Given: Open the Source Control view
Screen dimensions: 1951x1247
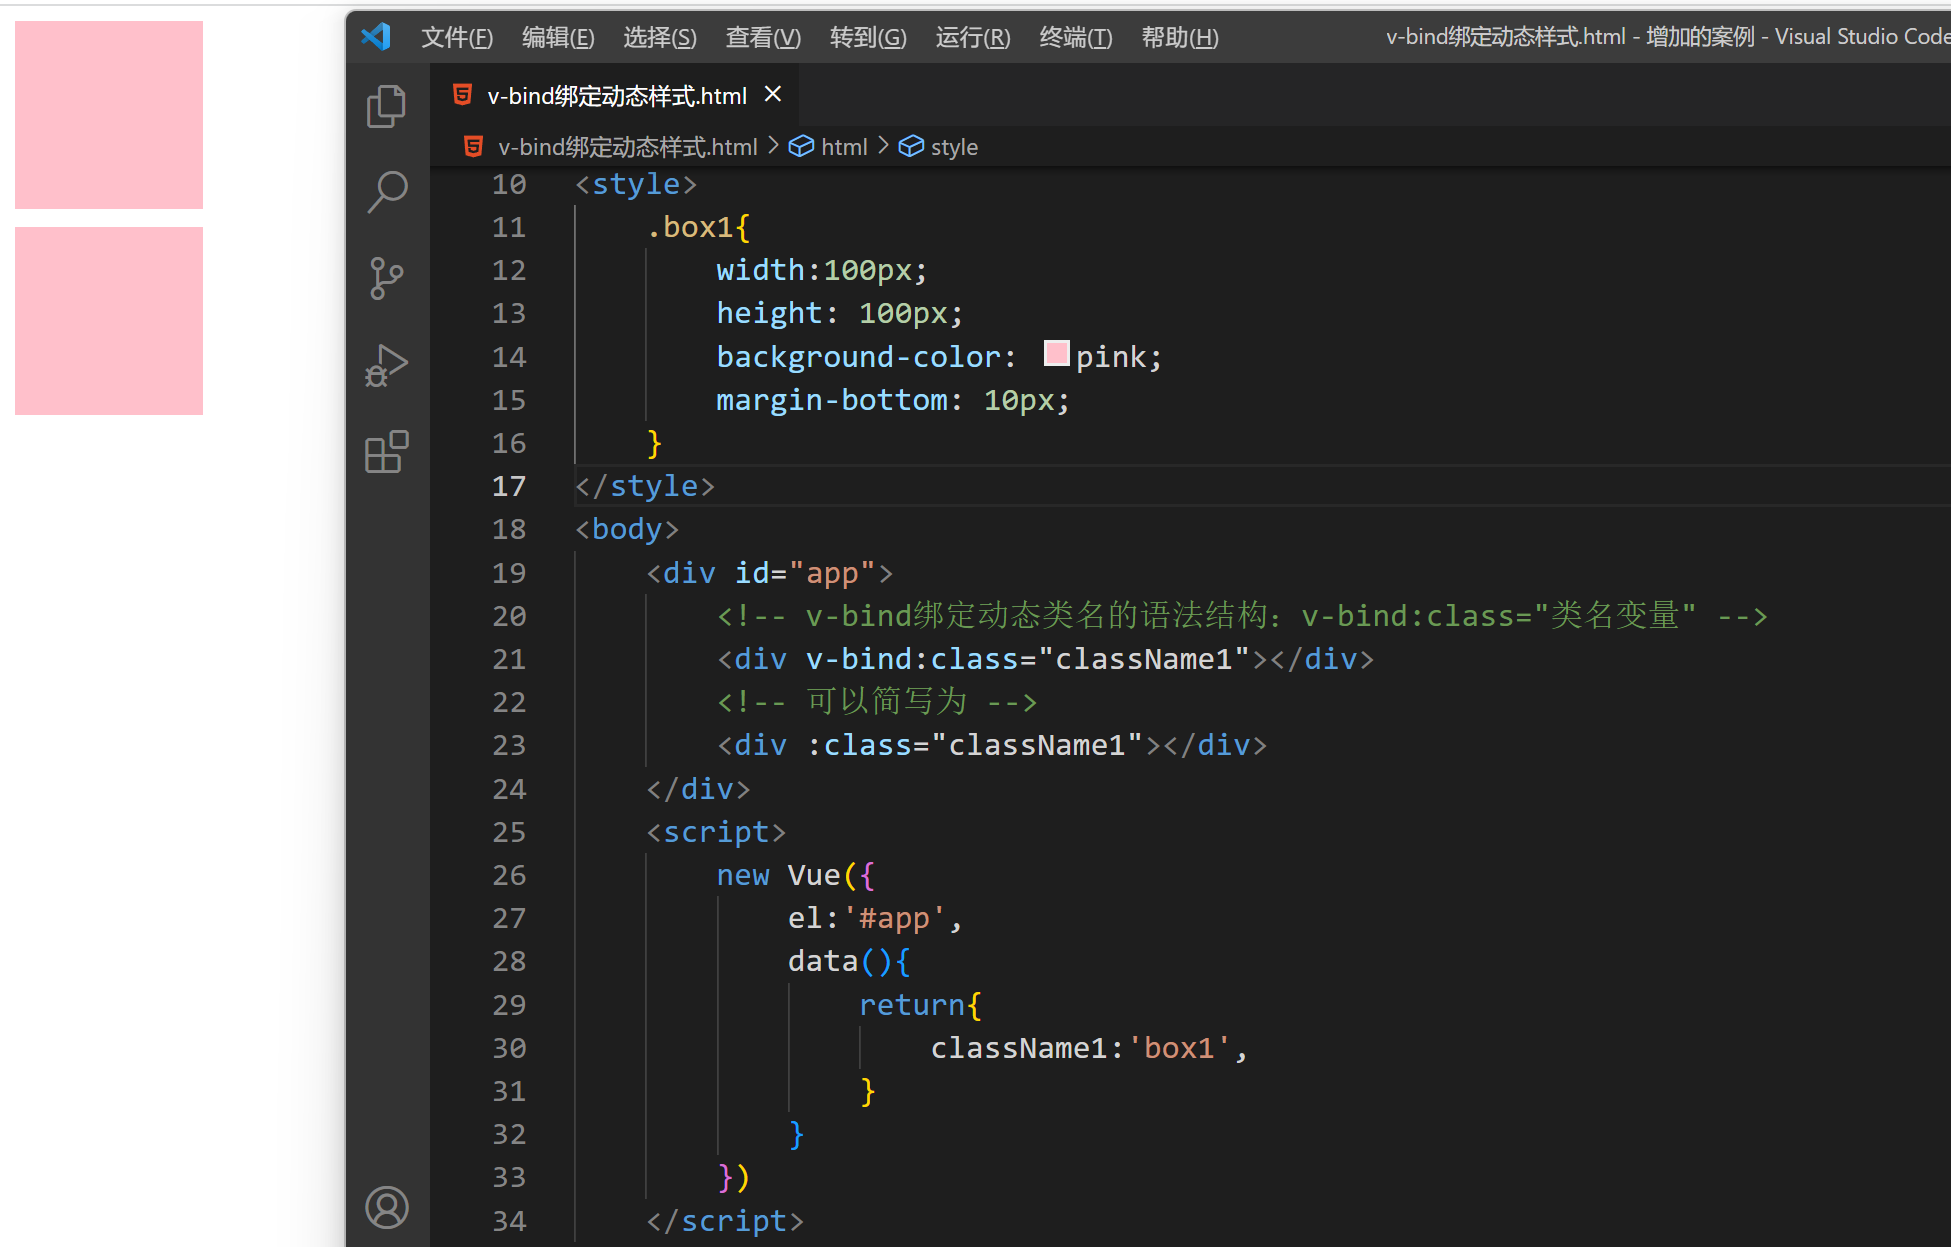Looking at the screenshot, I should 386,278.
